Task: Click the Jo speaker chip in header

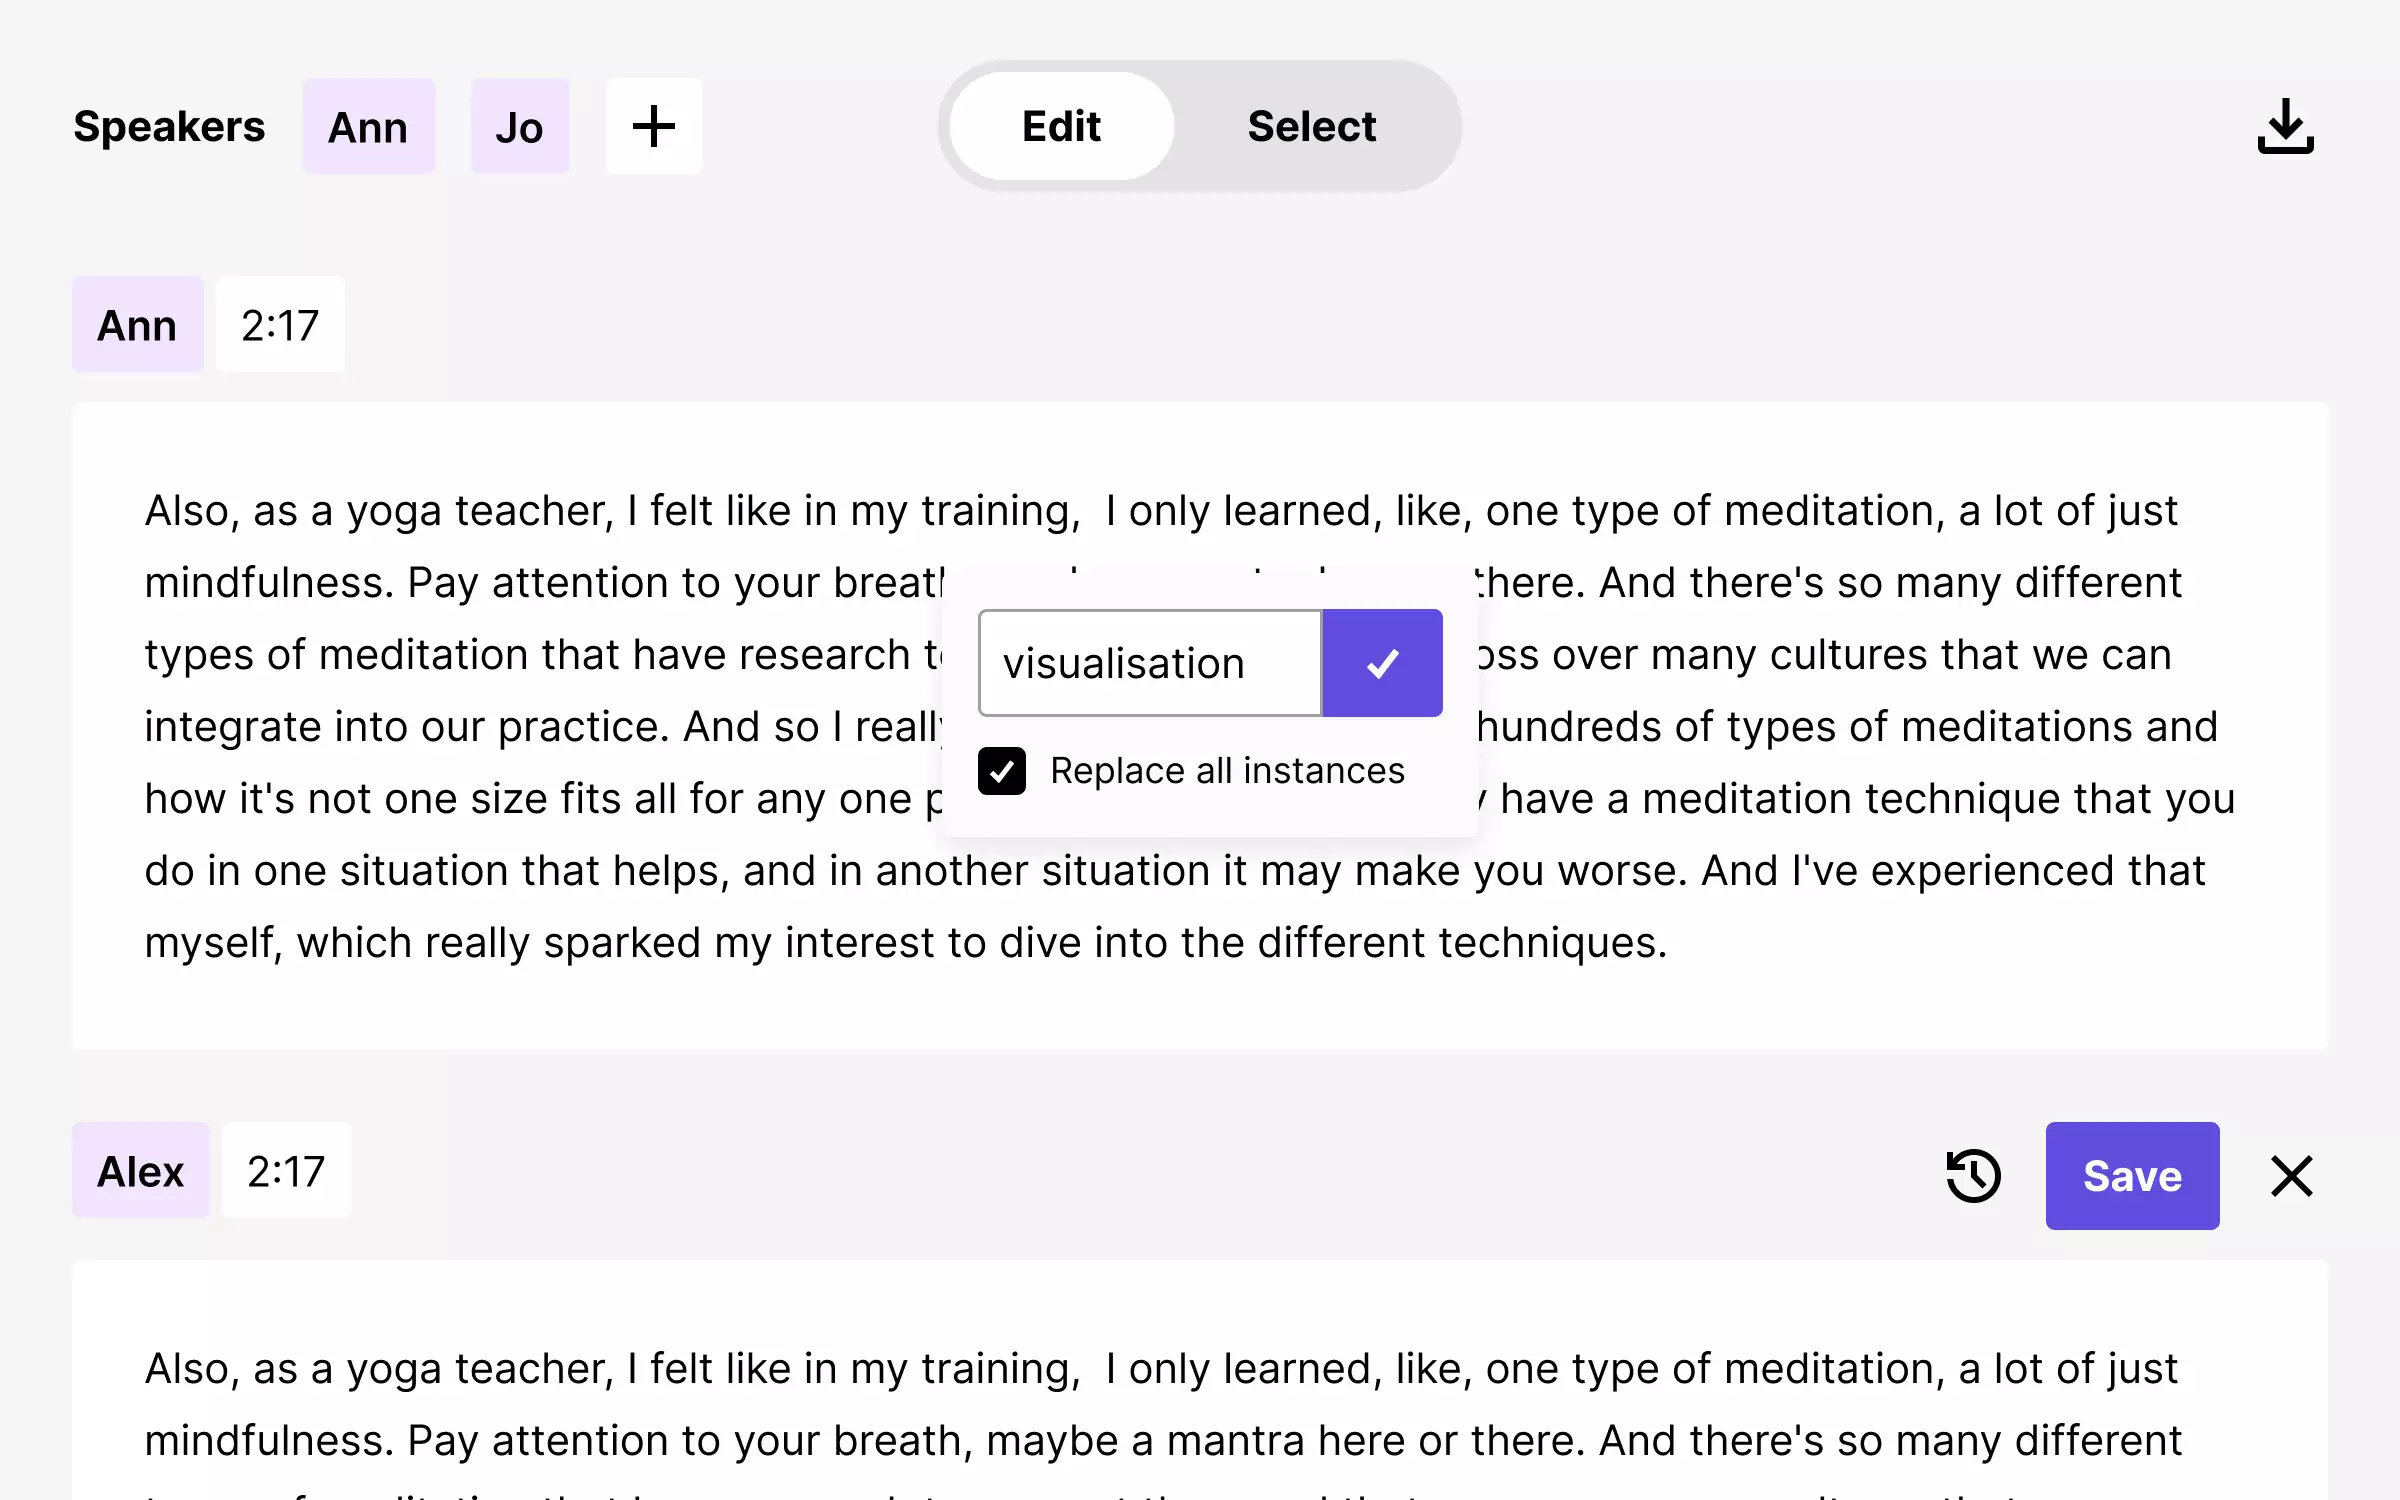Action: click(x=518, y=126)
